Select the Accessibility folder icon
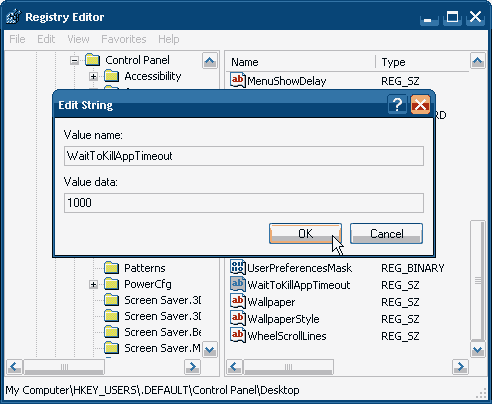The width and height of the screenshot is (492, 404). pos(112,76)
